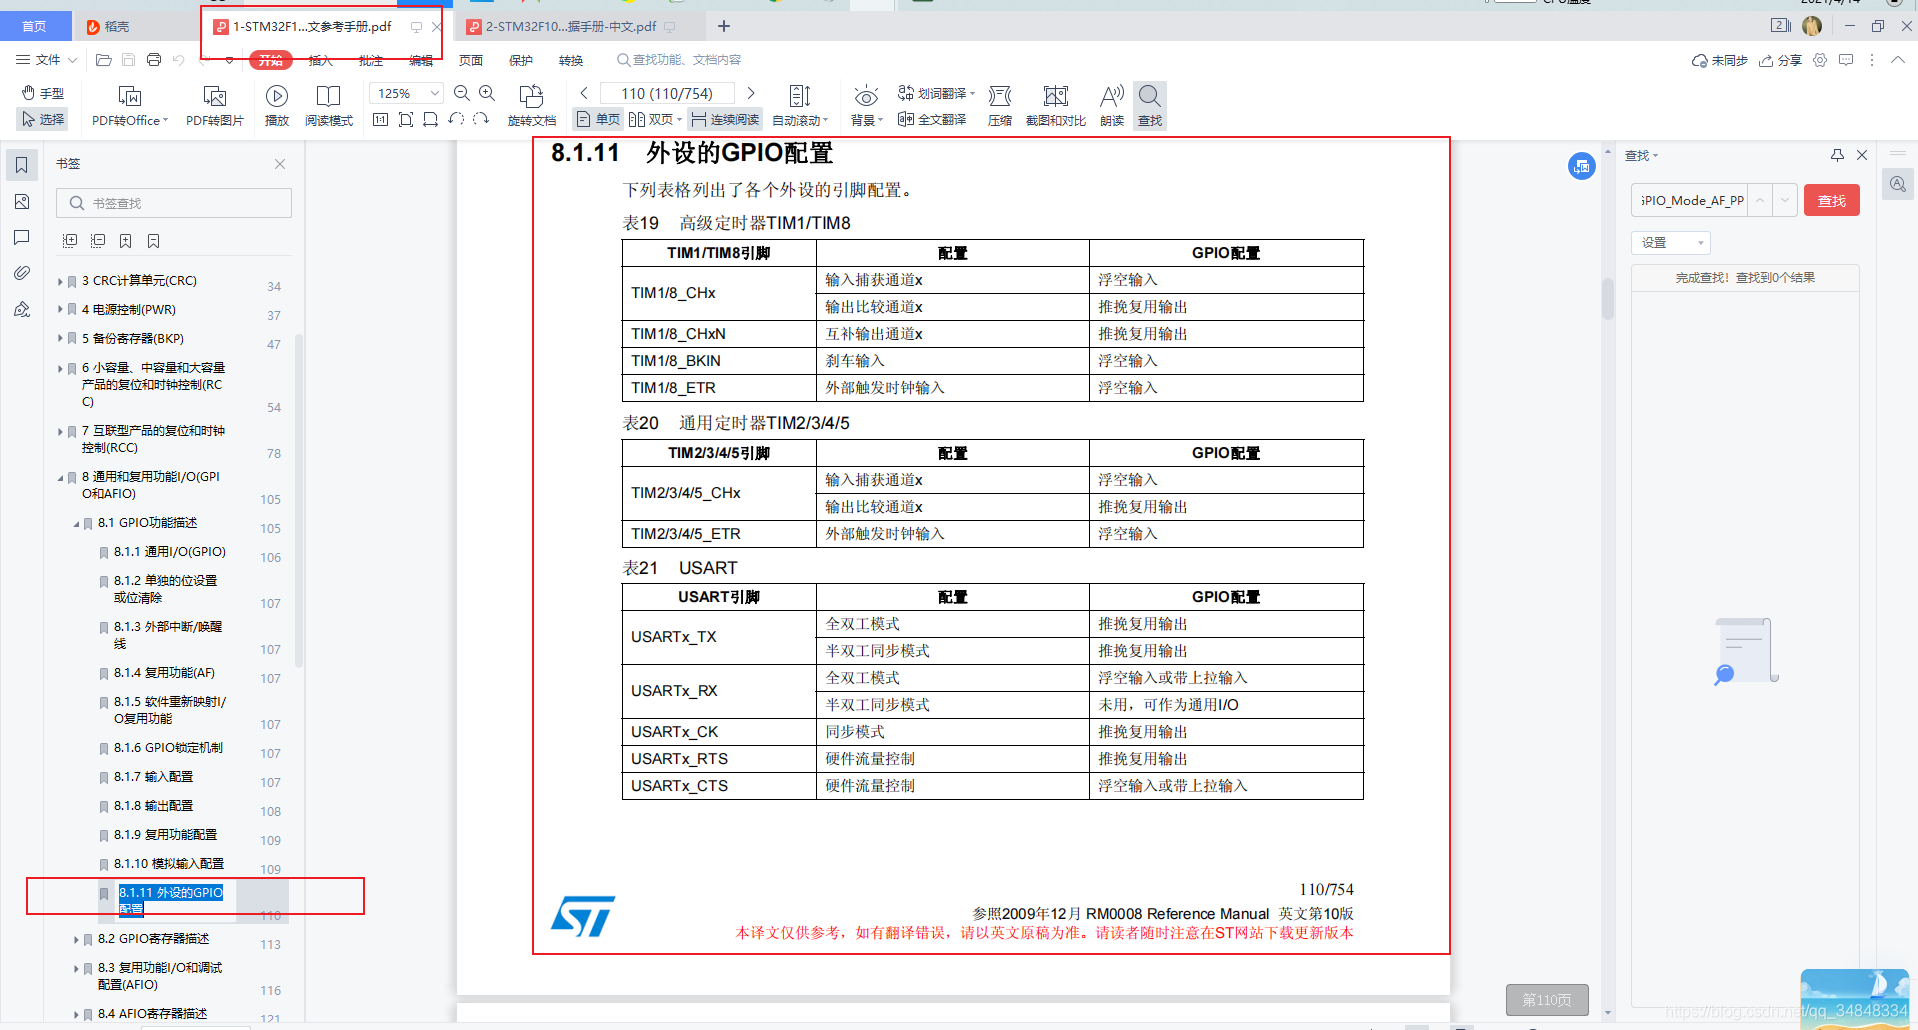Screen dimensions: 1918x1030
Task: Pin the find panel
Action: pos(1837,155)
